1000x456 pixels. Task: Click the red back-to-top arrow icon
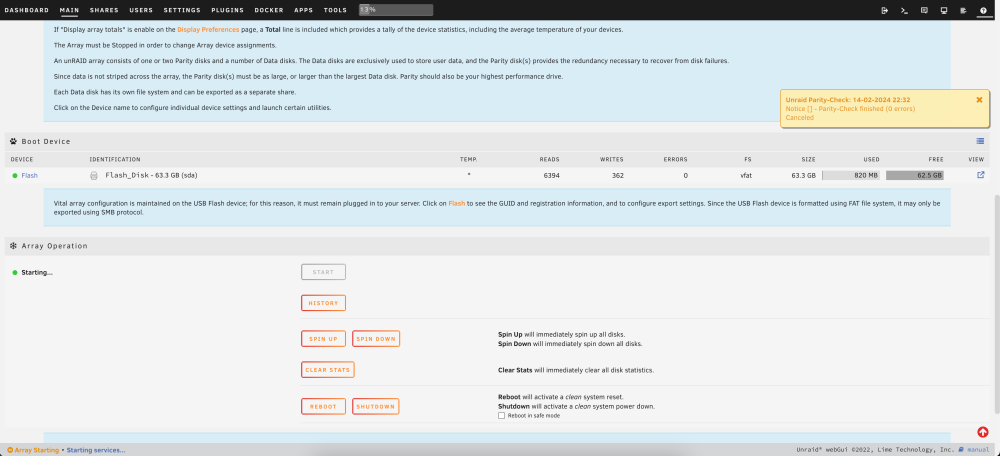983,432
